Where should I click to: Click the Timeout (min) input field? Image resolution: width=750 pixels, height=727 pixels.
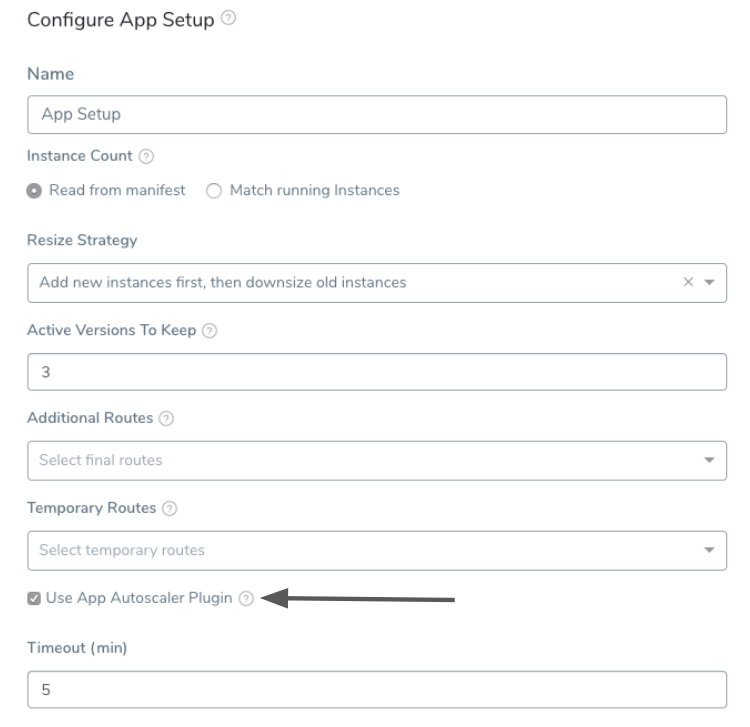click(x=377, y=690)
